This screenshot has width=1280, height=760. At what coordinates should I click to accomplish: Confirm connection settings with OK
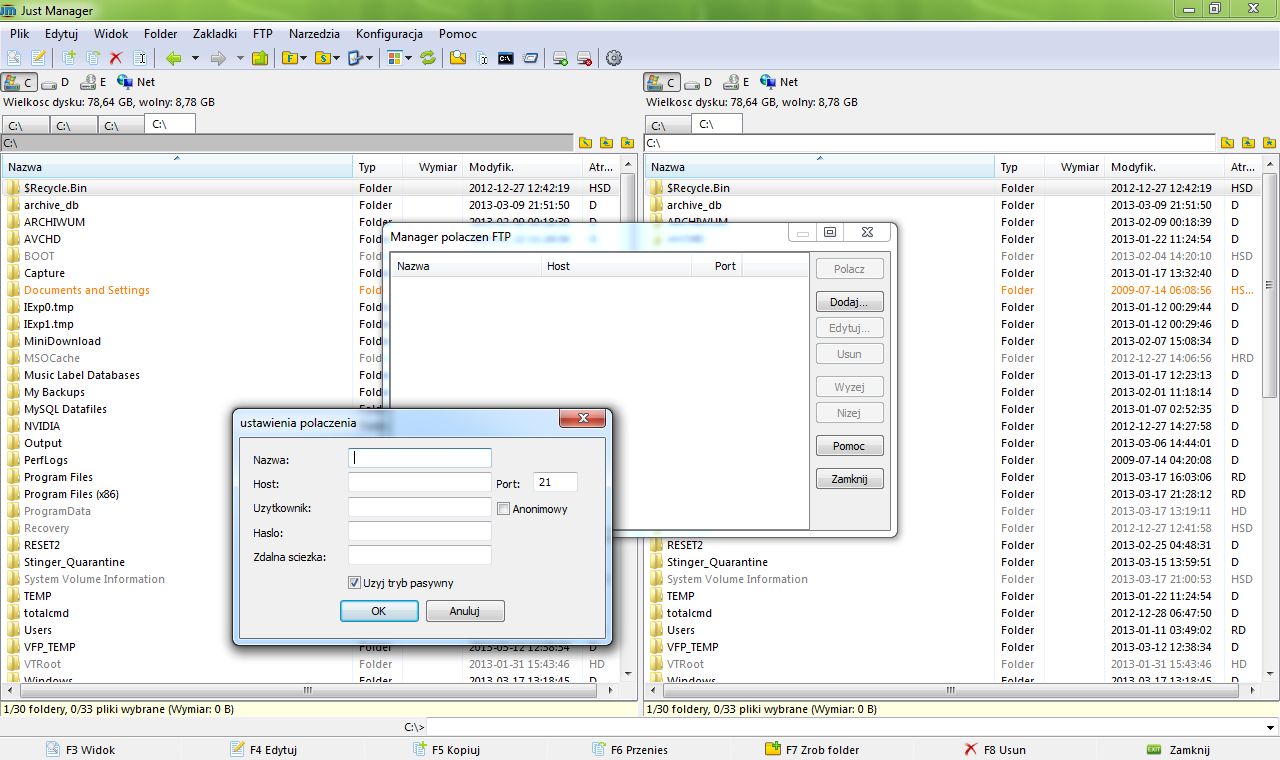(379, 611)
